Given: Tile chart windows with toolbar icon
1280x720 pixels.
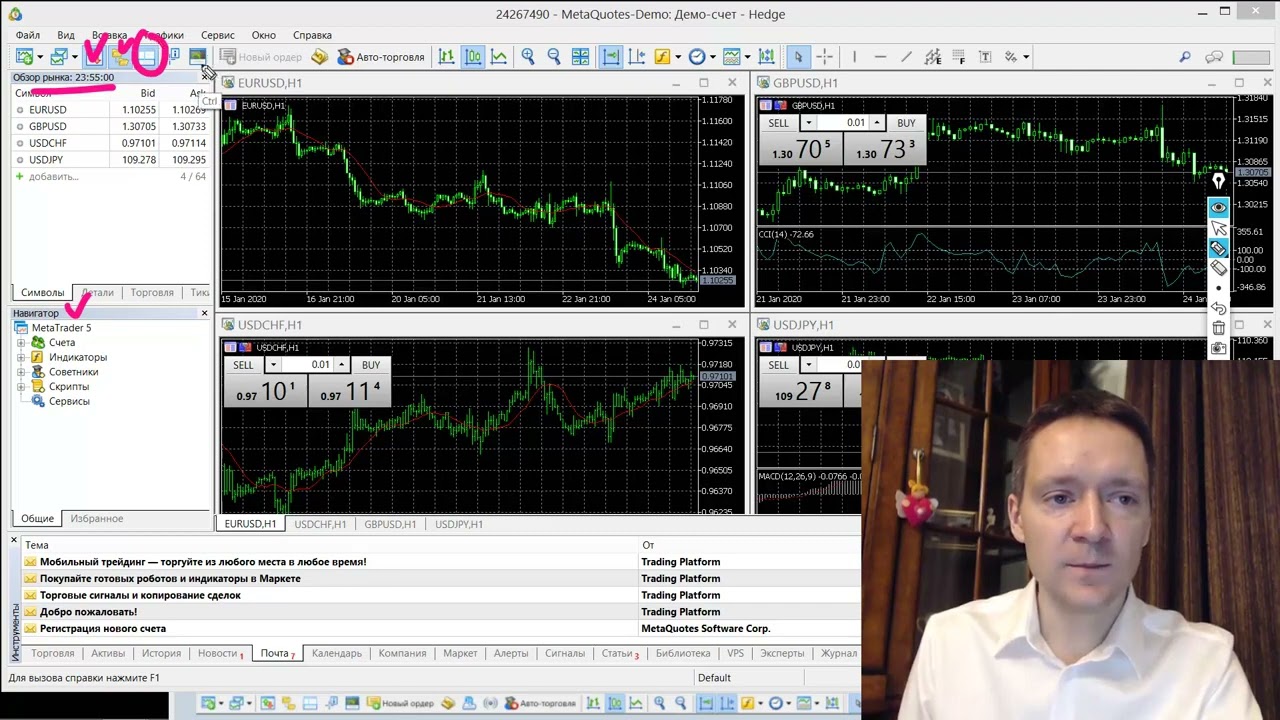Looking at the screenshot, I should [x=580, y=57].
